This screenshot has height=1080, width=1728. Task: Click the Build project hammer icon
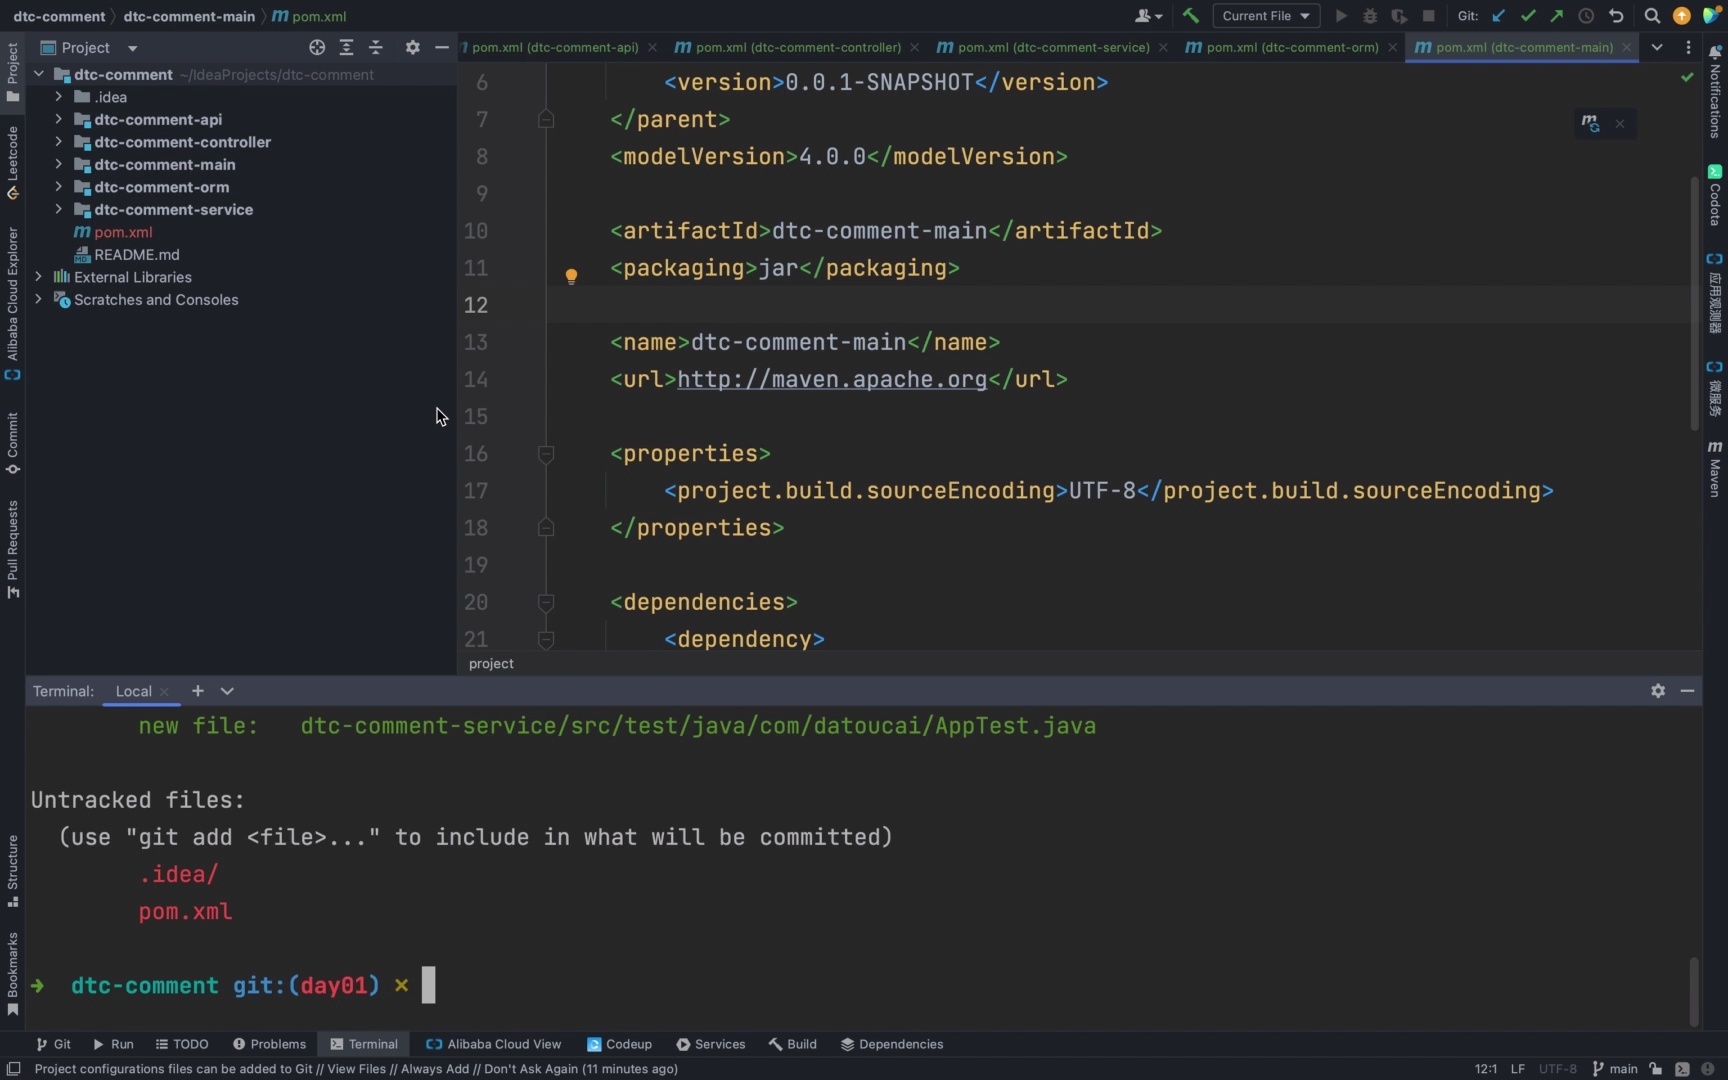click(x=1190, y=16)
